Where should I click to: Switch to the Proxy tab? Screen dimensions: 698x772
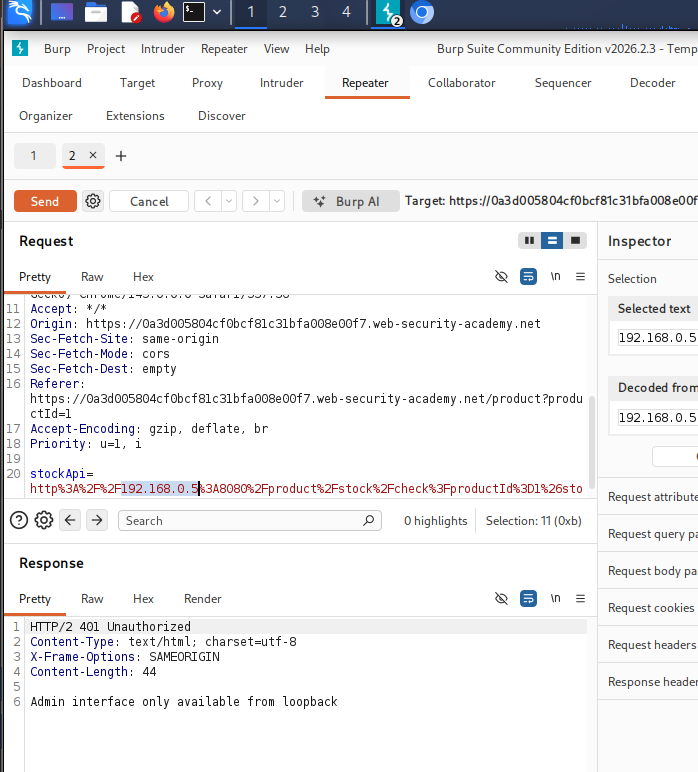coord(207,83)
